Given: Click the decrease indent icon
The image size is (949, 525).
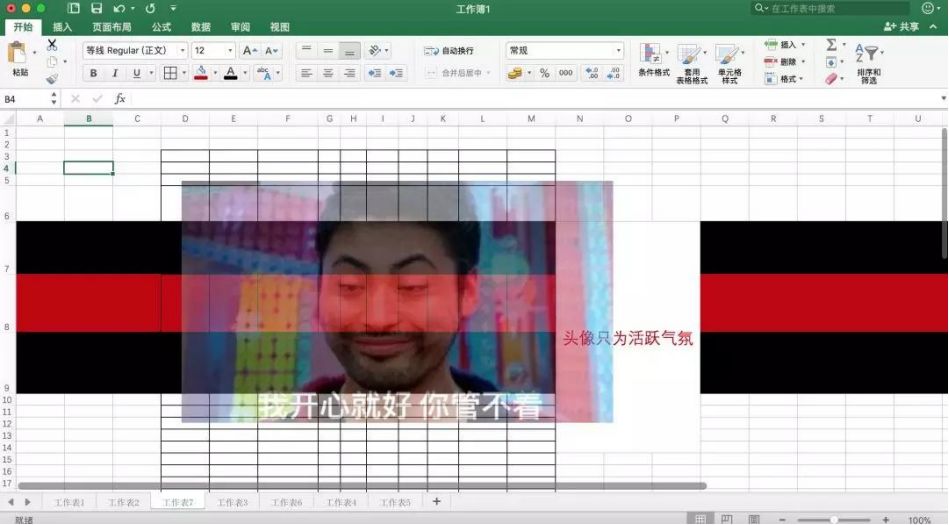Looking at the screenshot, I should coord(375,73).
